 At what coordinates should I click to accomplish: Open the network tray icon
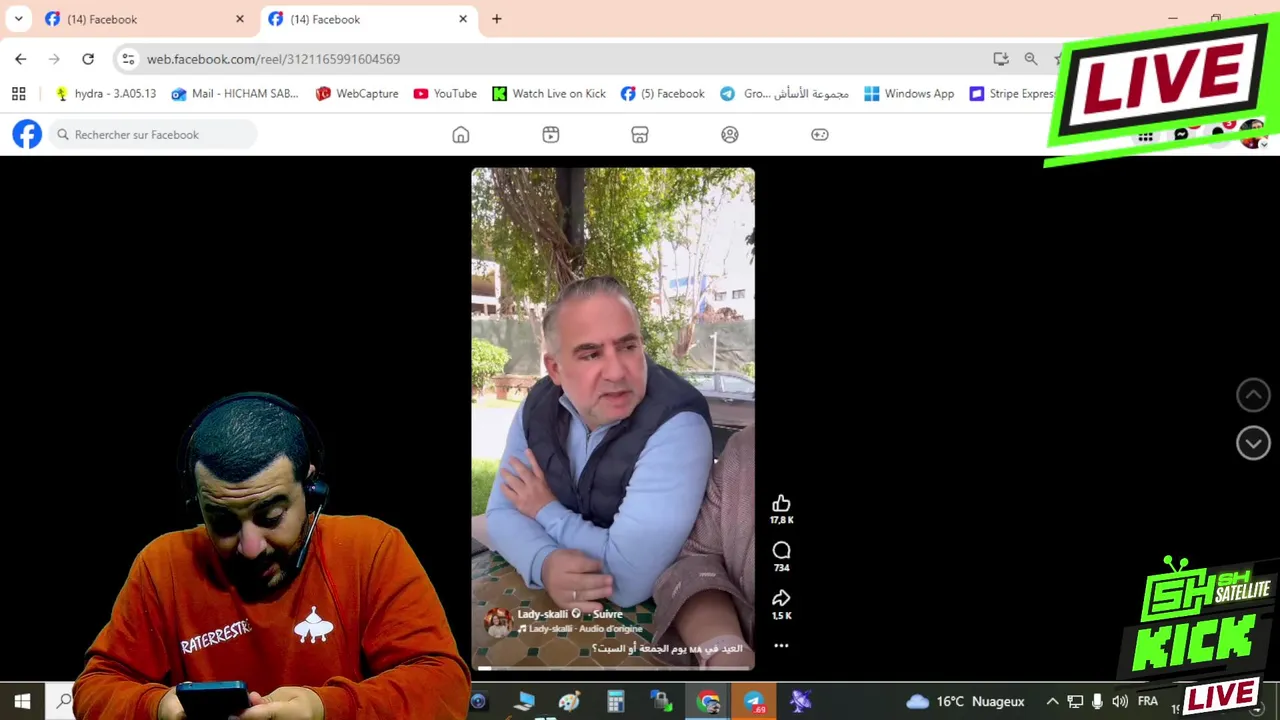tap(1075, 701)
